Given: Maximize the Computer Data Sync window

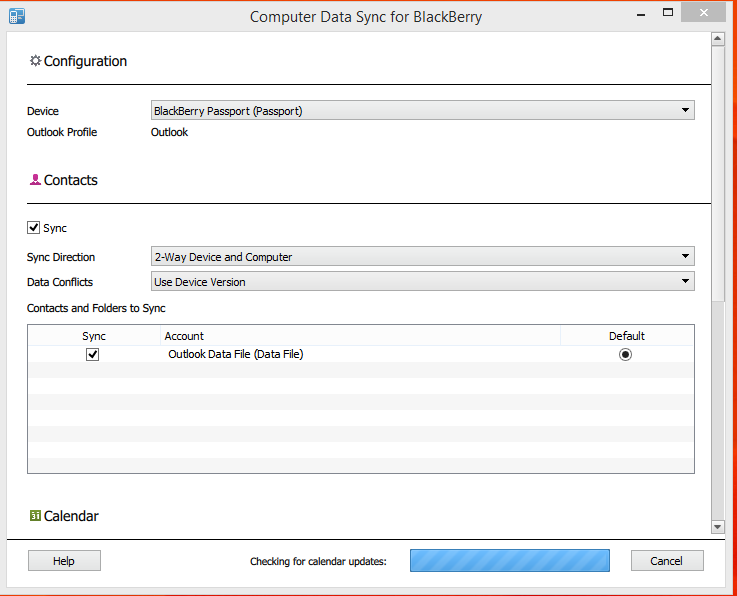Looking at the screenshot, I should coord(668,13).
